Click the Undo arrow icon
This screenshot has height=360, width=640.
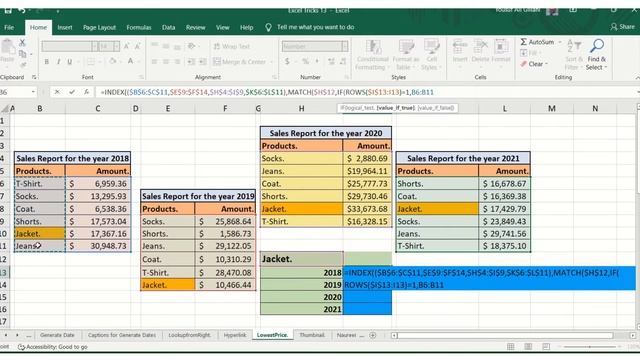(22, 10)
